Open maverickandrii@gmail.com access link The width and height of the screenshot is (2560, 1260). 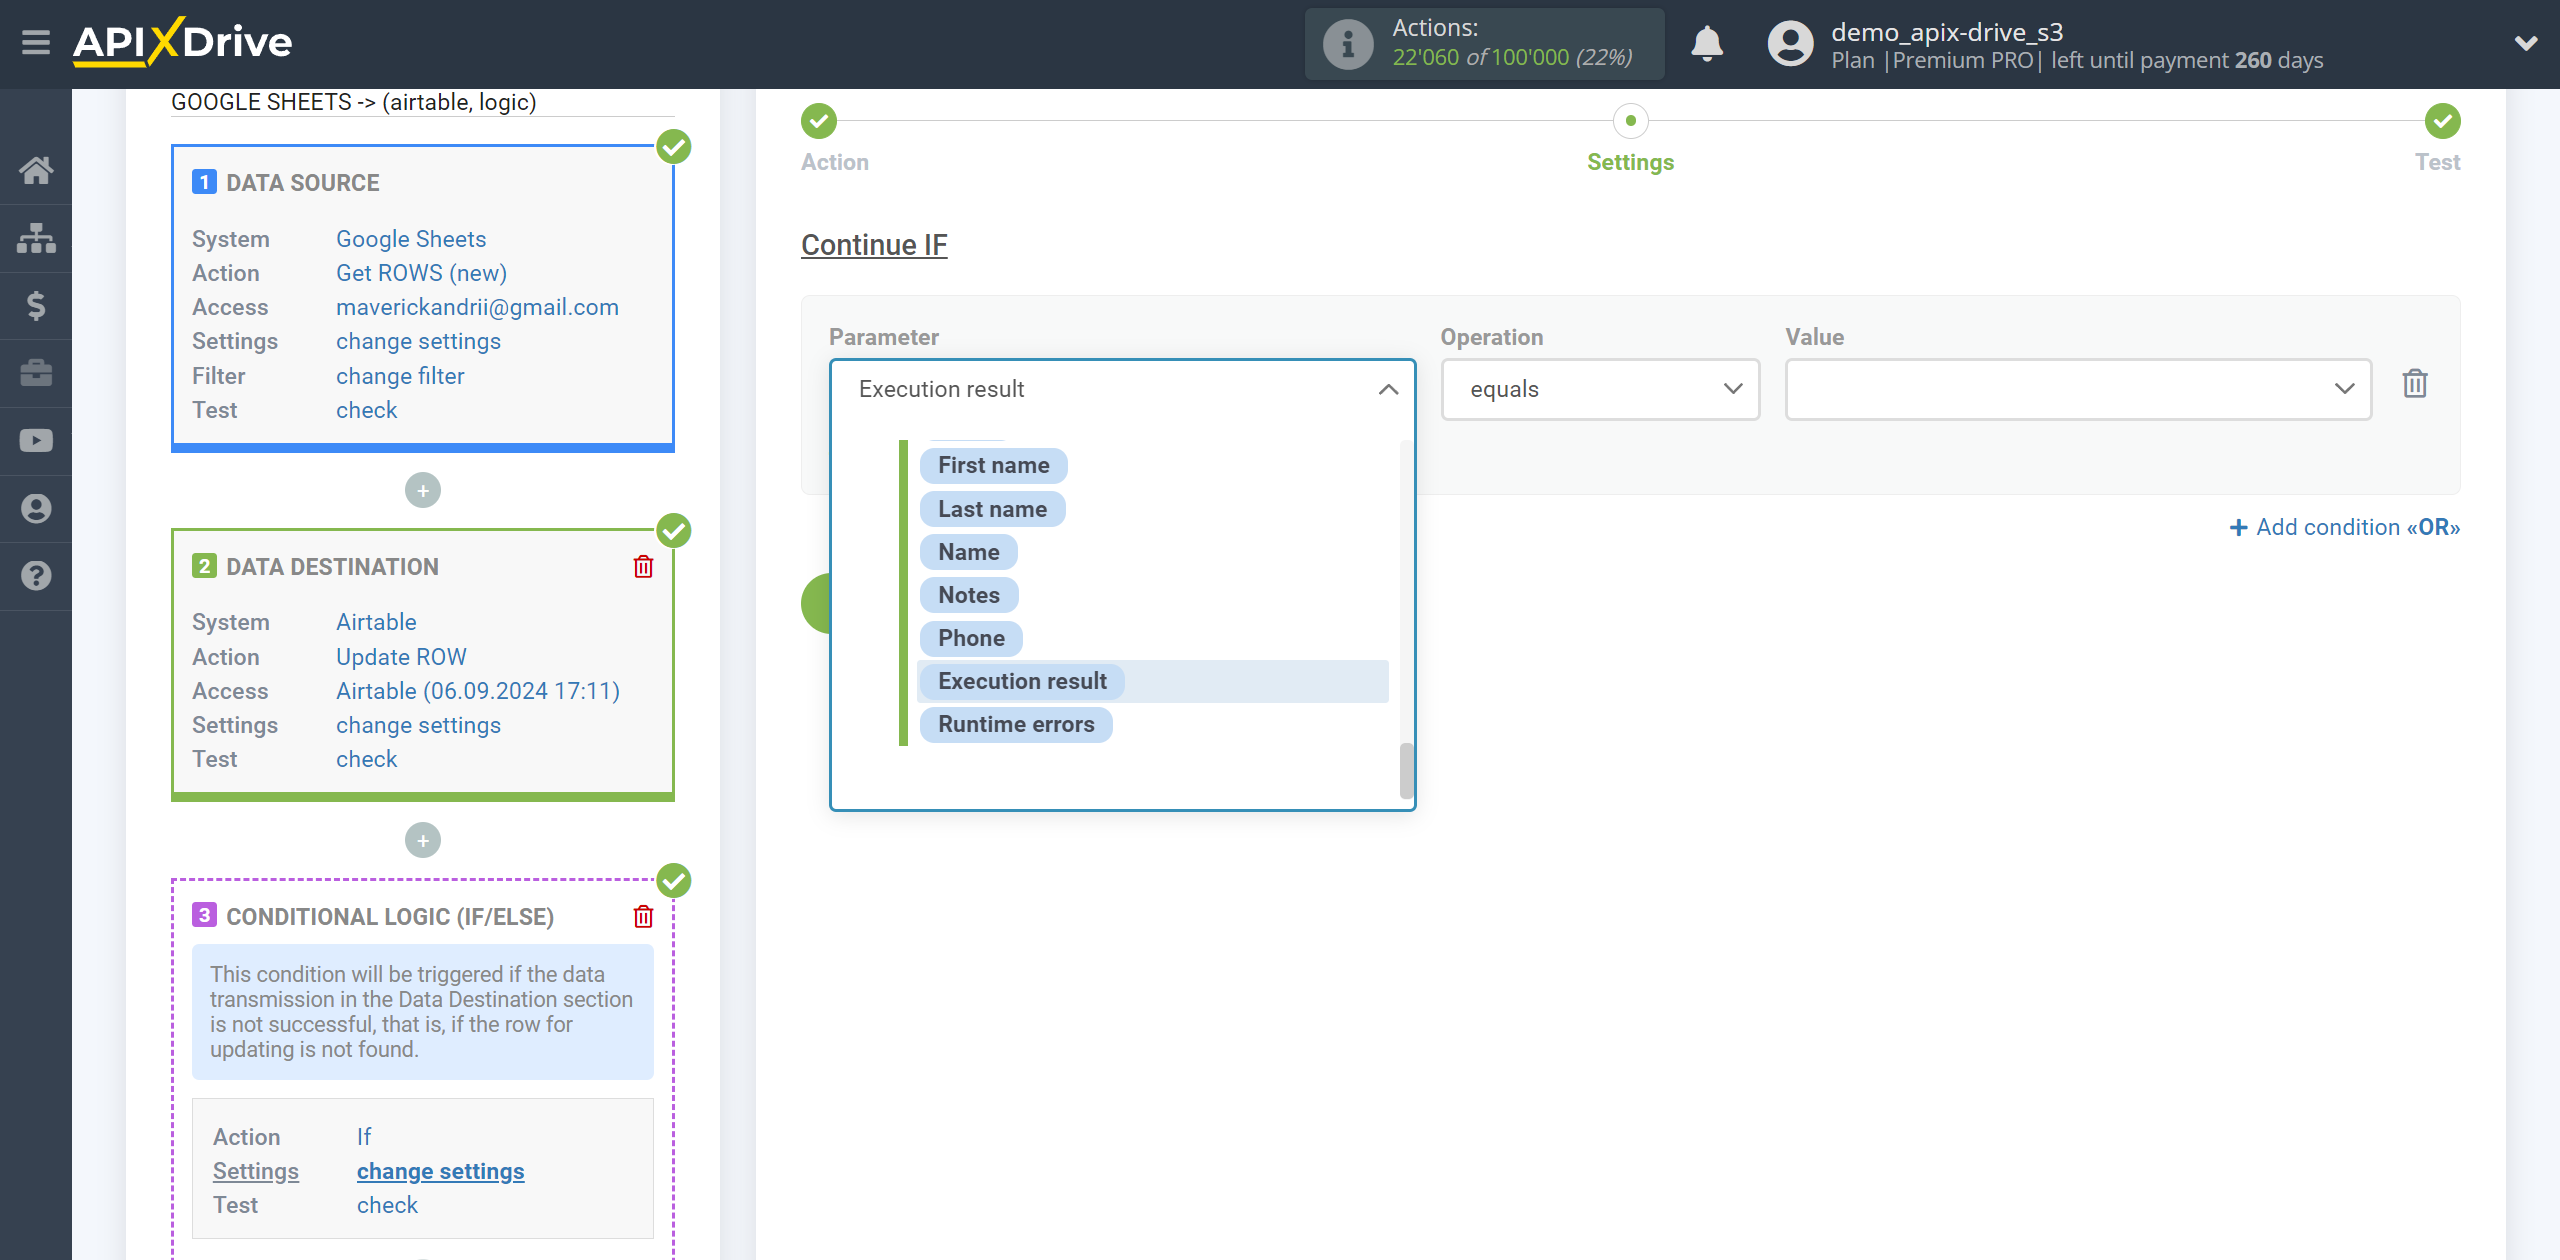coord(477,307)
